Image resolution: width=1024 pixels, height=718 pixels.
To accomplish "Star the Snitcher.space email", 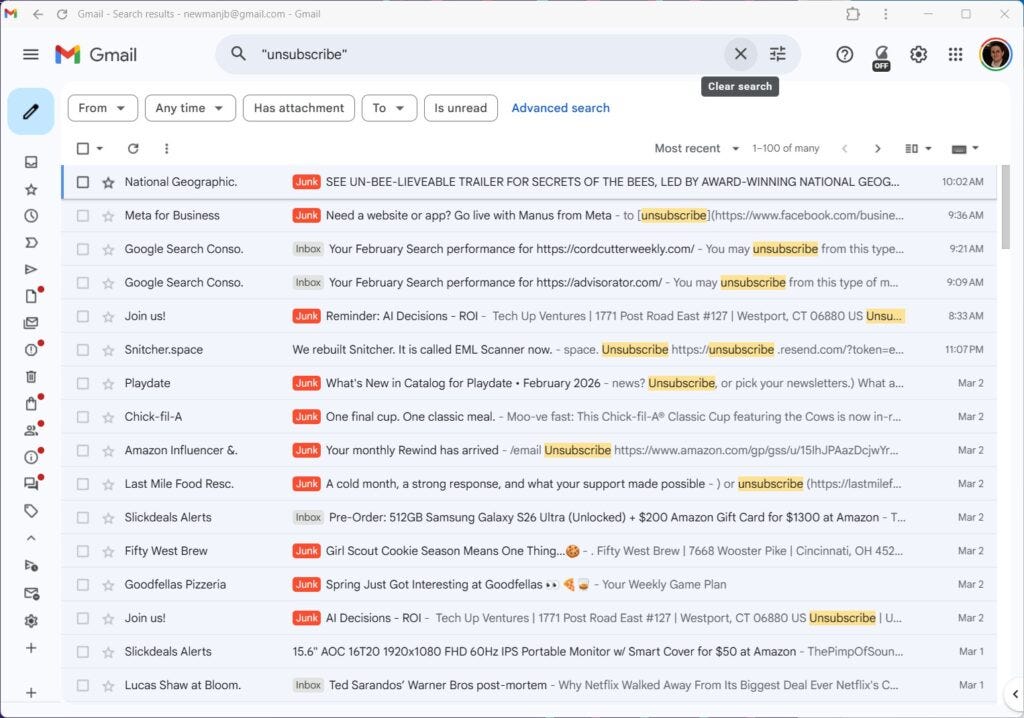I will coord(108,350).
